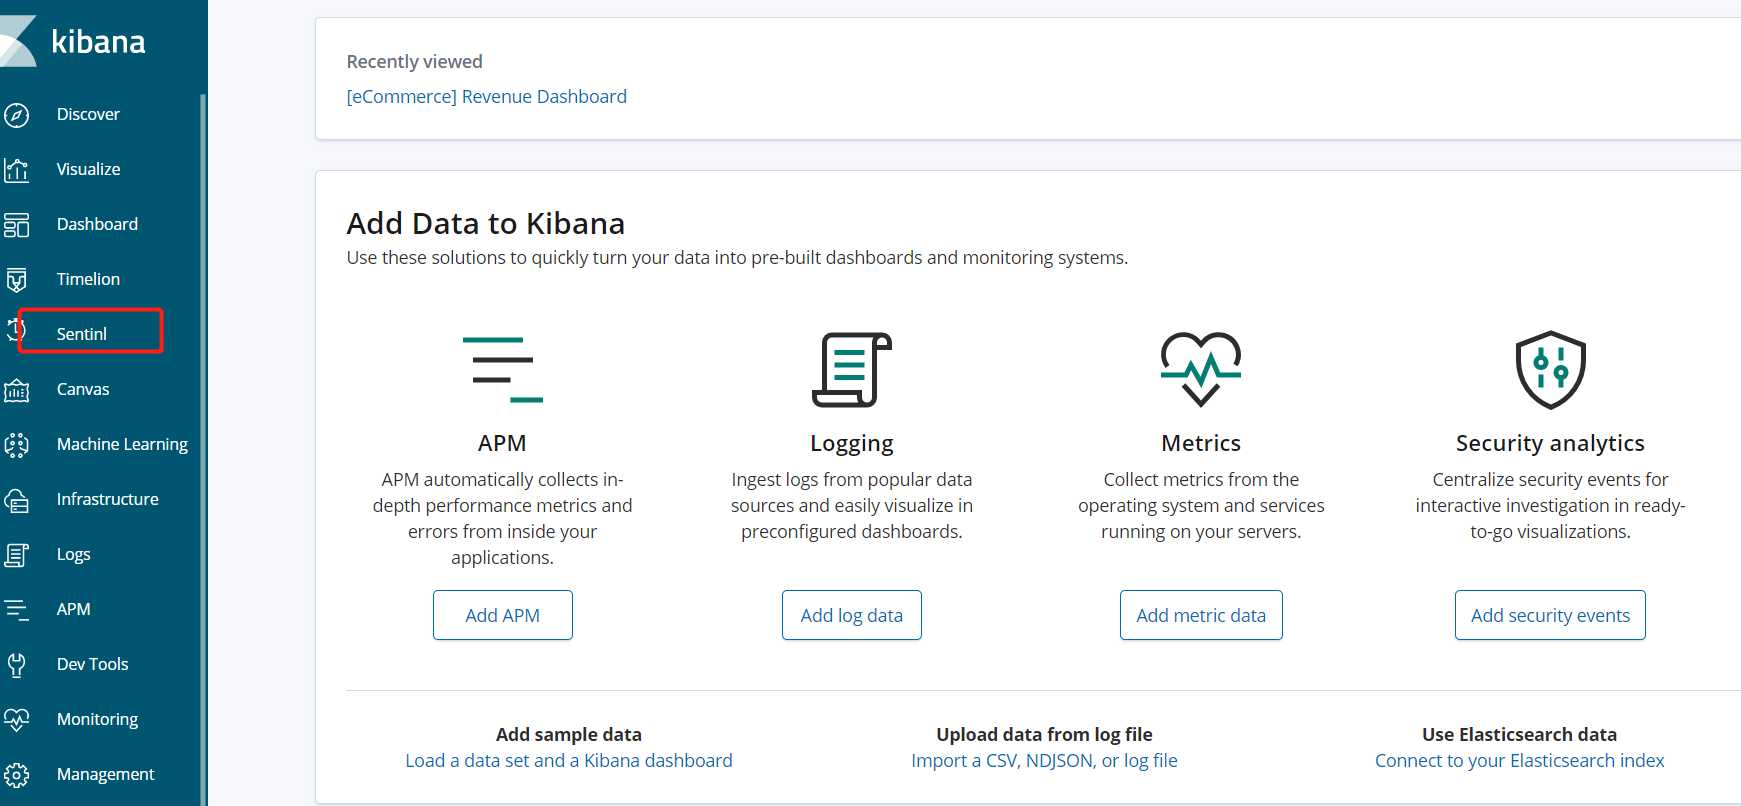Open Logs from the sidebar

point(73,554)
